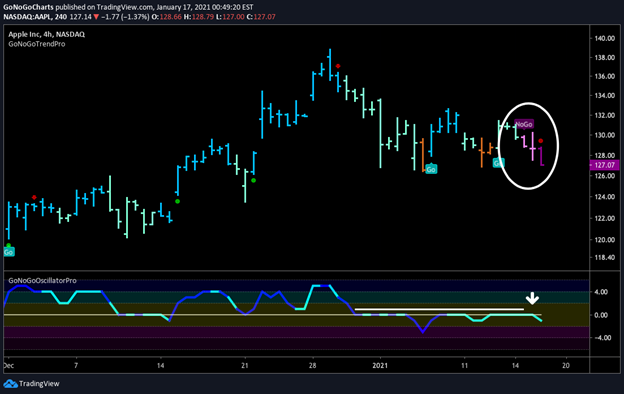Click the GoNoGoCharts publisher name
Image resolution: width=624 pixels, height=394 pixels.
coord(28,7)
